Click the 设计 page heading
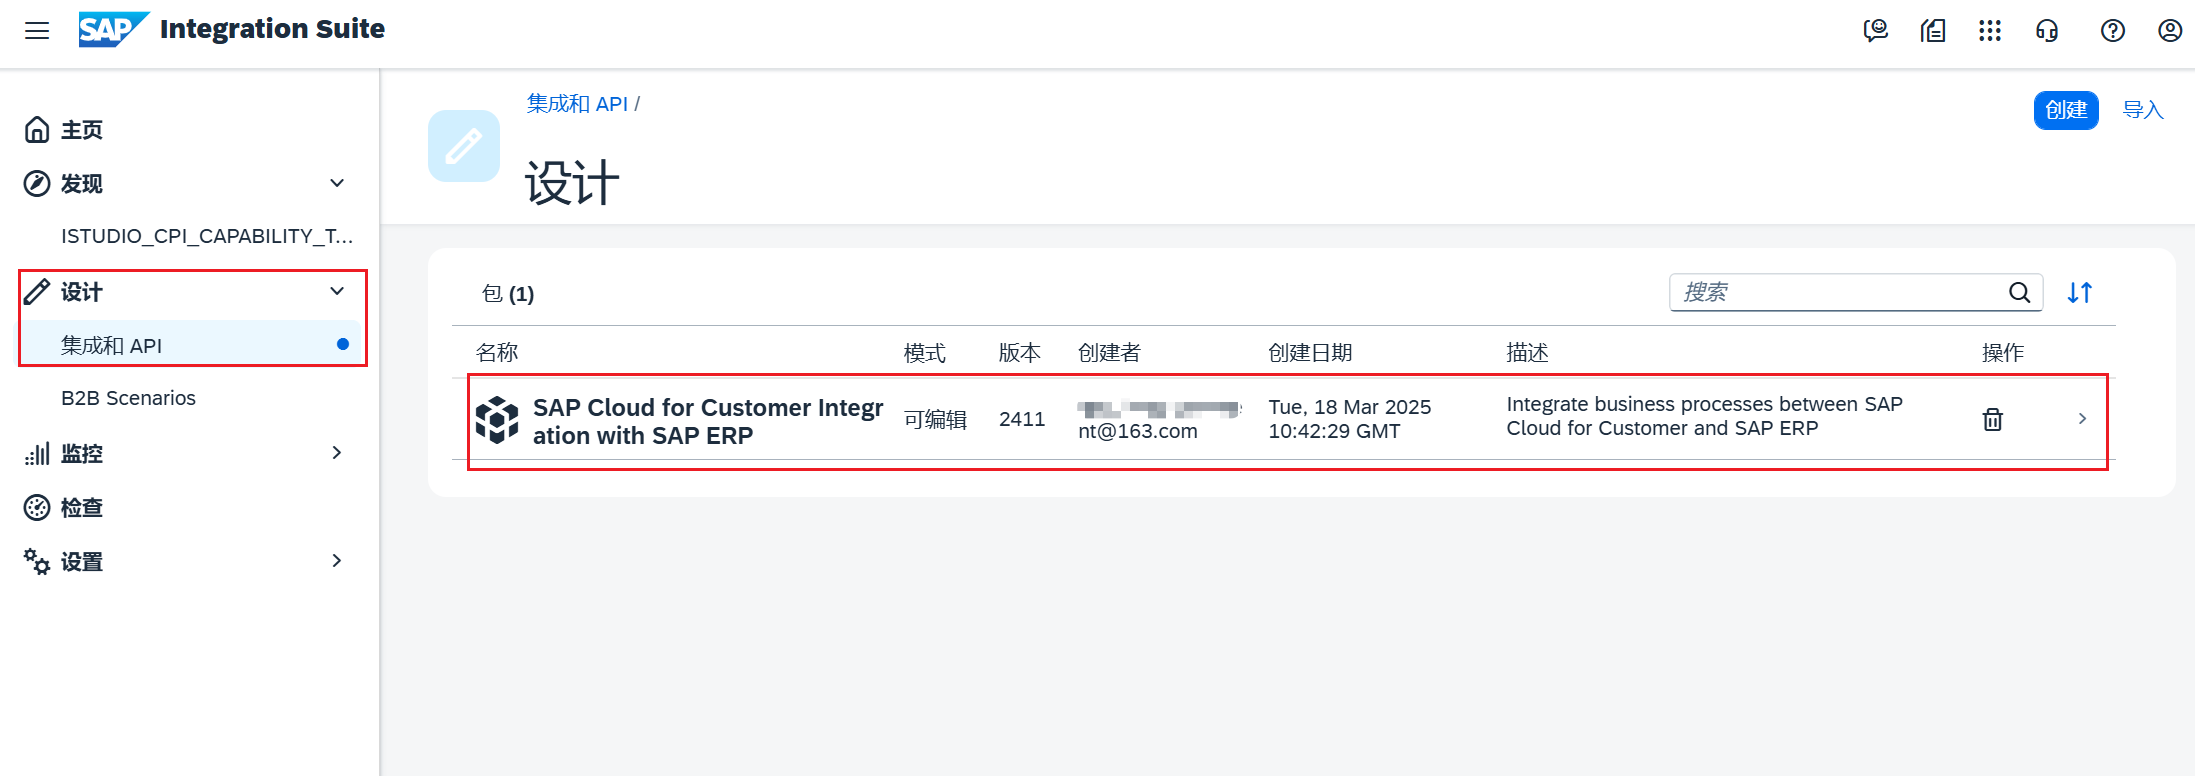2195x776 pixels. click(x=572, y=183)
